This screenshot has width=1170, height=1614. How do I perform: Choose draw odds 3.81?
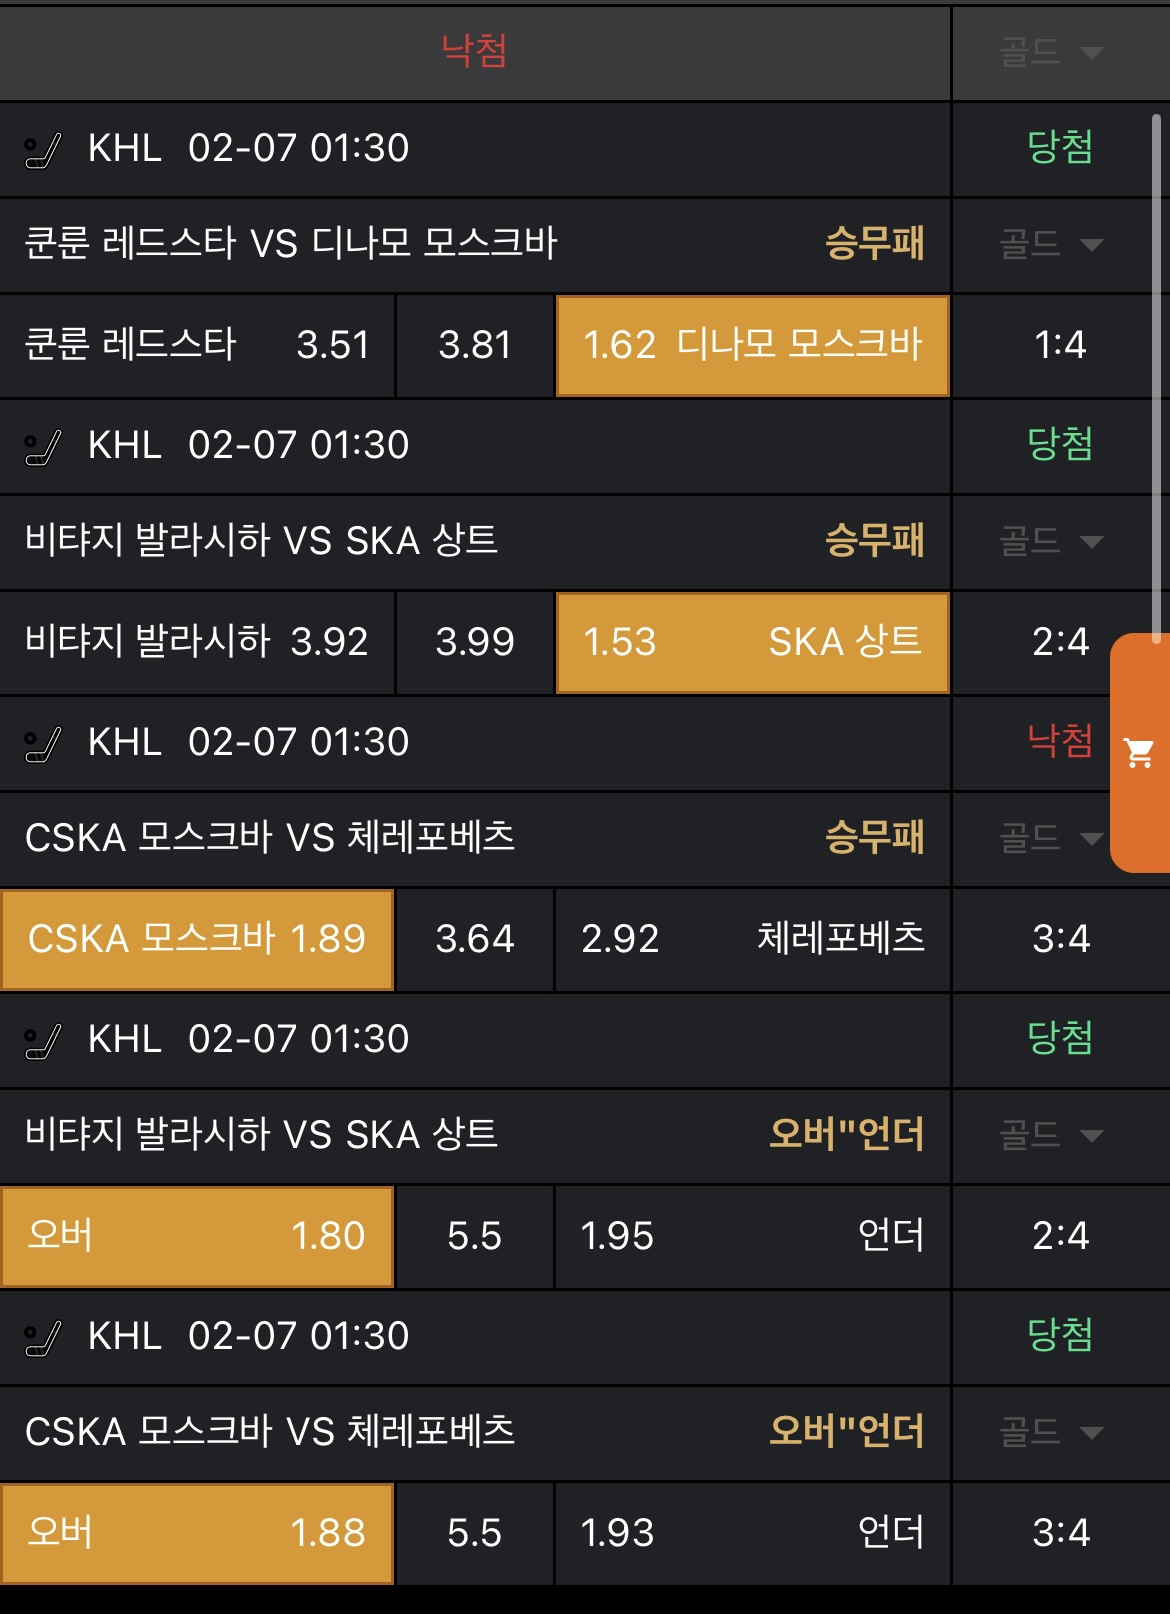[x=475, y=345]
